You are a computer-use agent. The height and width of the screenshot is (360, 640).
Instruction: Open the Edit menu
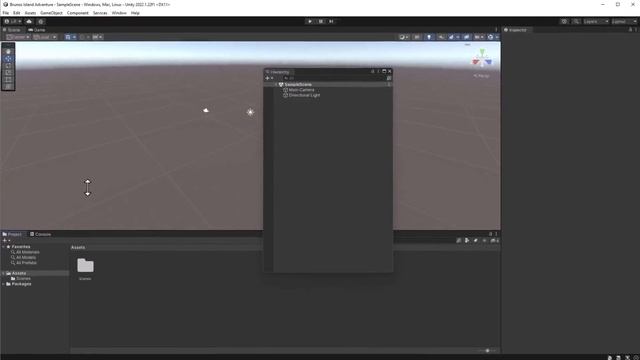coord(17,13)
